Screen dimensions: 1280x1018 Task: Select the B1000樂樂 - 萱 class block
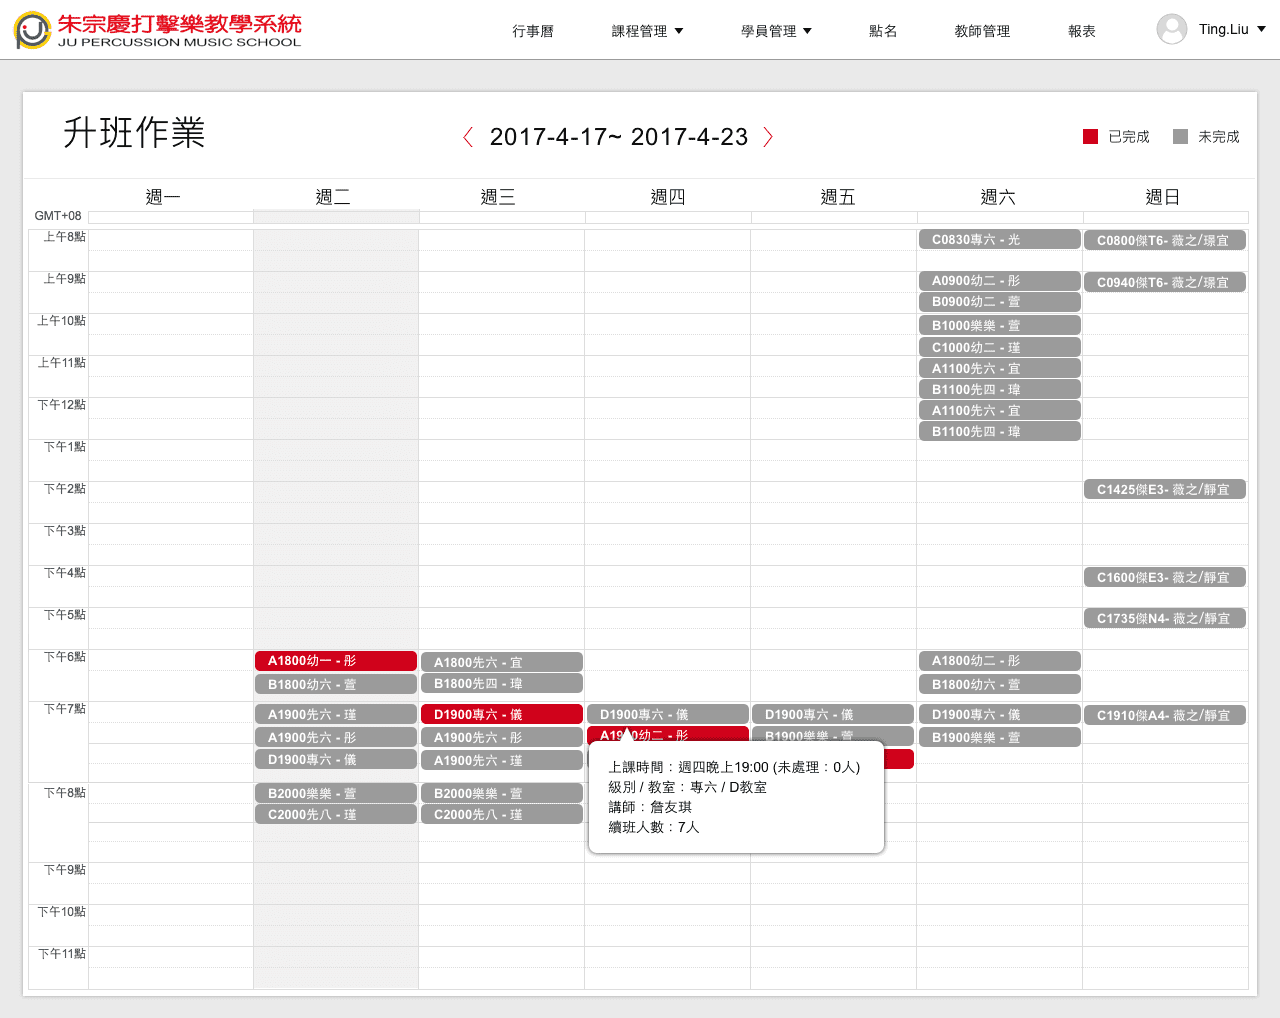pos(999,325)
